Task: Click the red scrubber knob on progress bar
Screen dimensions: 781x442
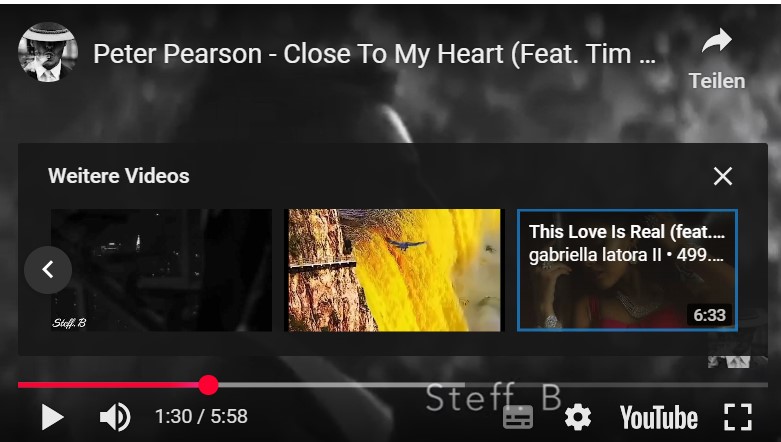Action: (208, 385)
